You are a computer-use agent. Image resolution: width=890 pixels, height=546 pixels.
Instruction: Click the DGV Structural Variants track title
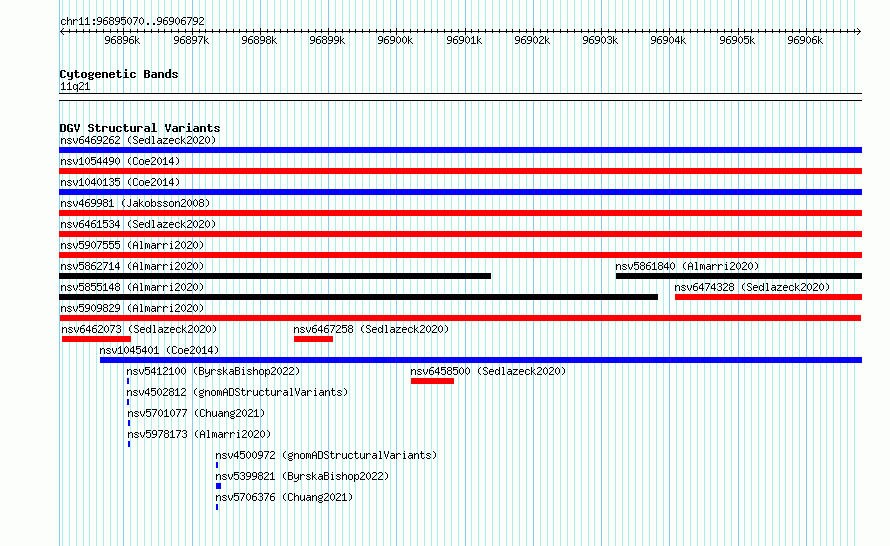(140, 128)
